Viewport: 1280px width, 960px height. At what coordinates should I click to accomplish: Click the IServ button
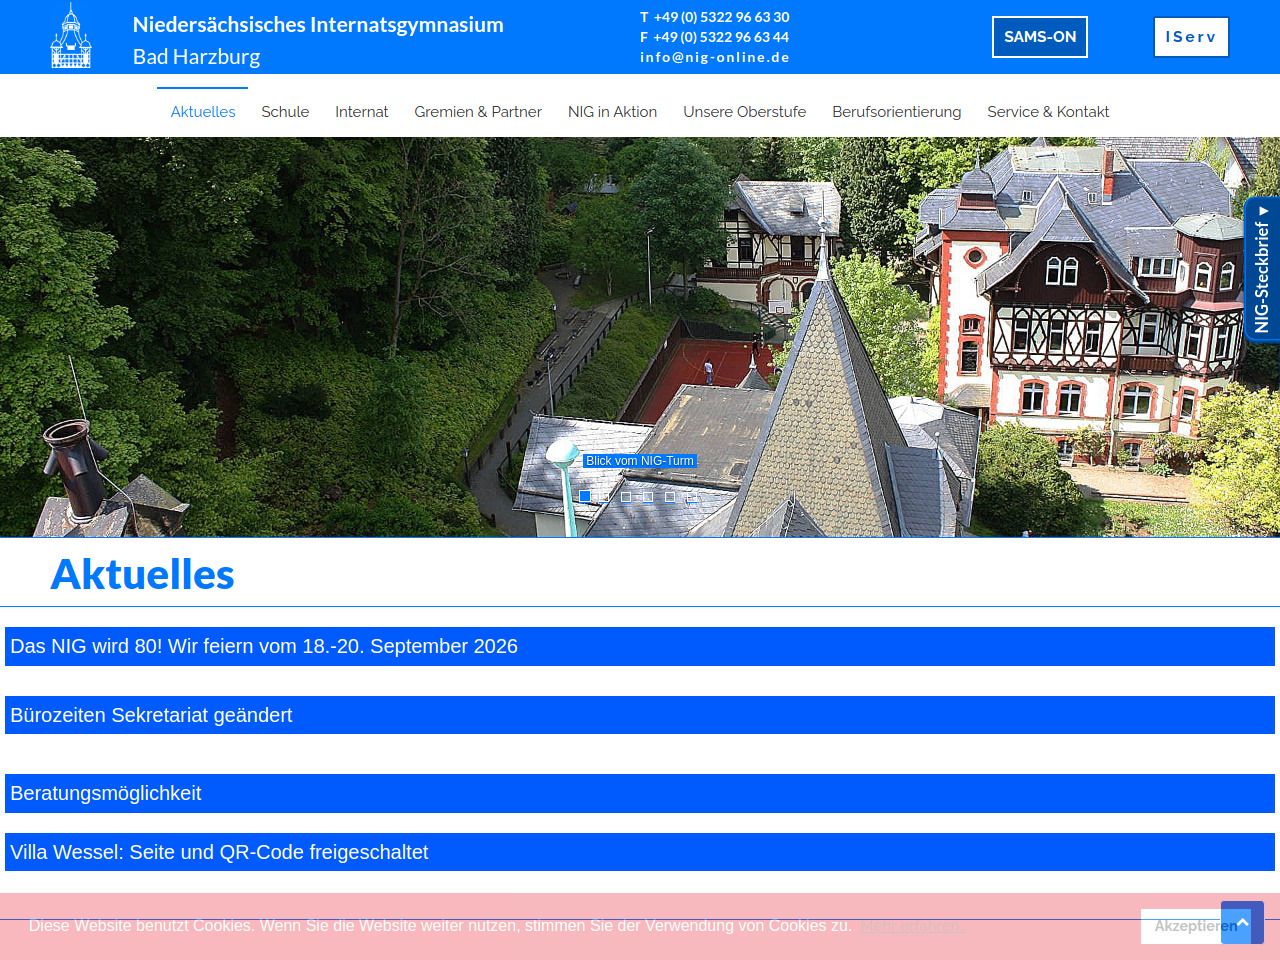point(1190,37)
